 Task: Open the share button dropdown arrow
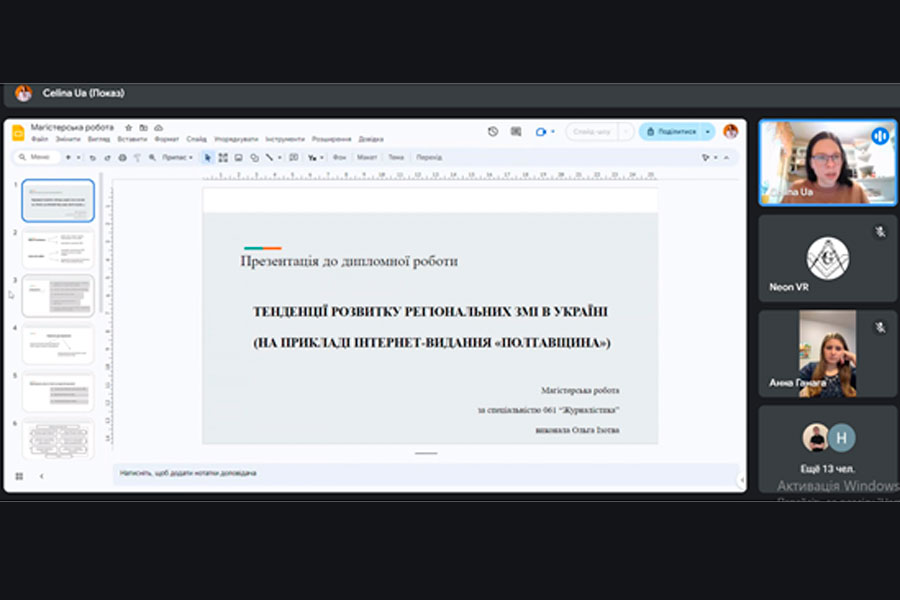pyautogui.click(x=708, y=131)
